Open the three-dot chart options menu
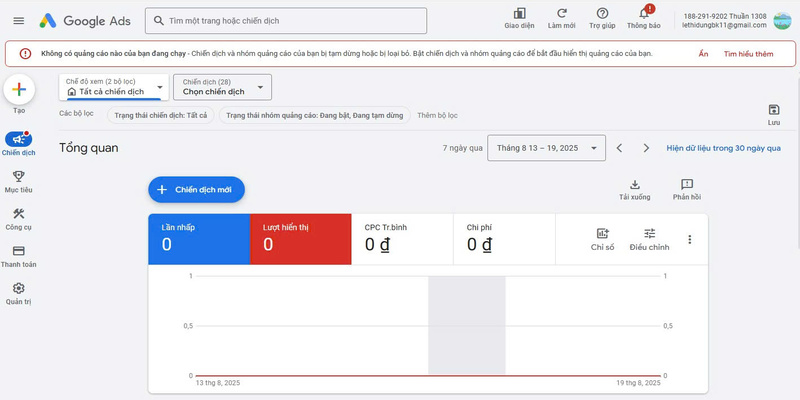The image size is (800, 400). (x=689, y=239)
